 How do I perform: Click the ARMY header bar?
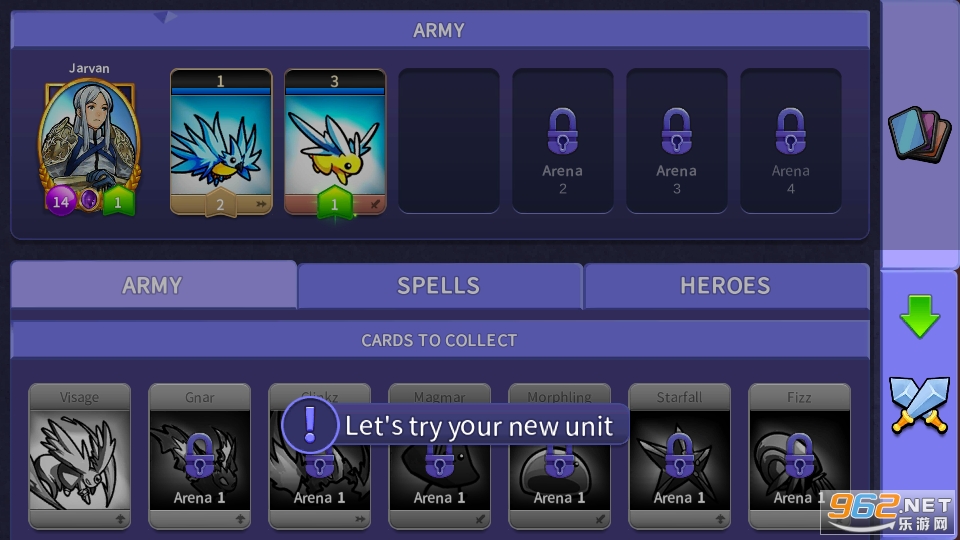tap(440, 29)
